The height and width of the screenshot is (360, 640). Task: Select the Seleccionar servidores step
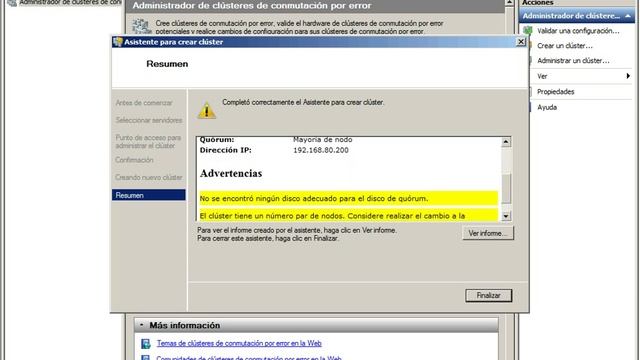pos(149,120)
